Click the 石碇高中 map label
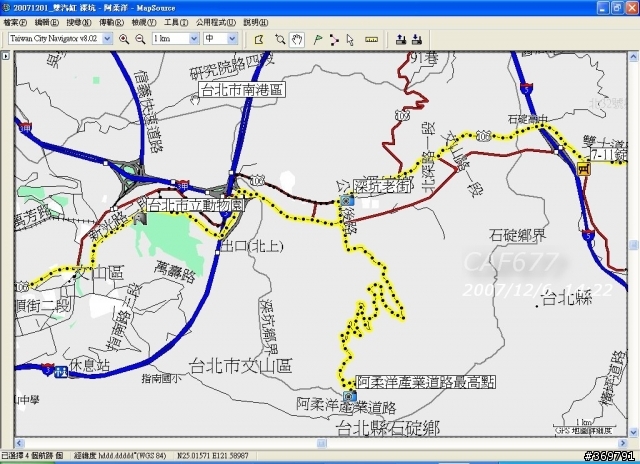The width and height of the screenshot is (640, 464). coord(527,119)
